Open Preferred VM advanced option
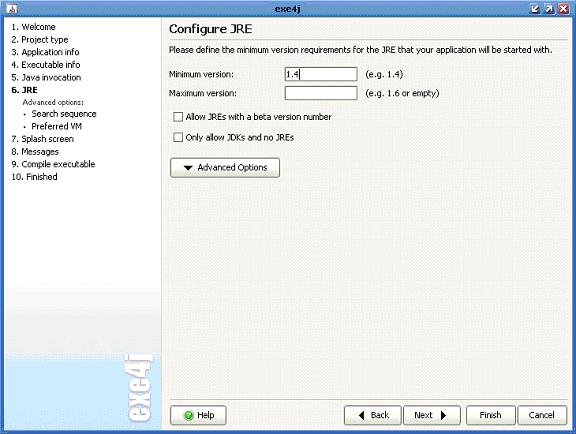 click(57, 126)
